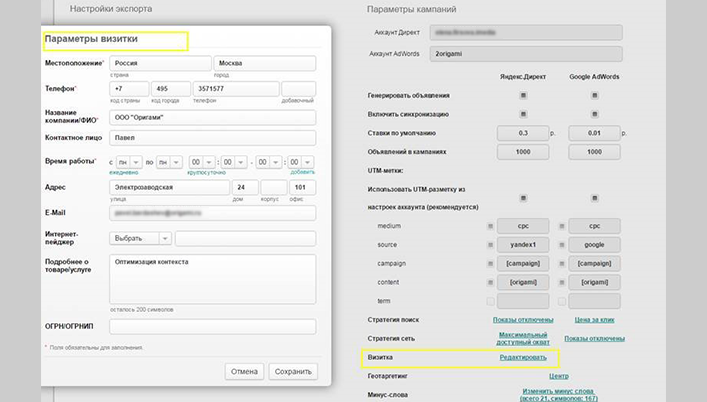Toggle the term checkbox in Яндекс.Директ column
Viewport: 707px width, 402px height.
click(x=491, y=301)
